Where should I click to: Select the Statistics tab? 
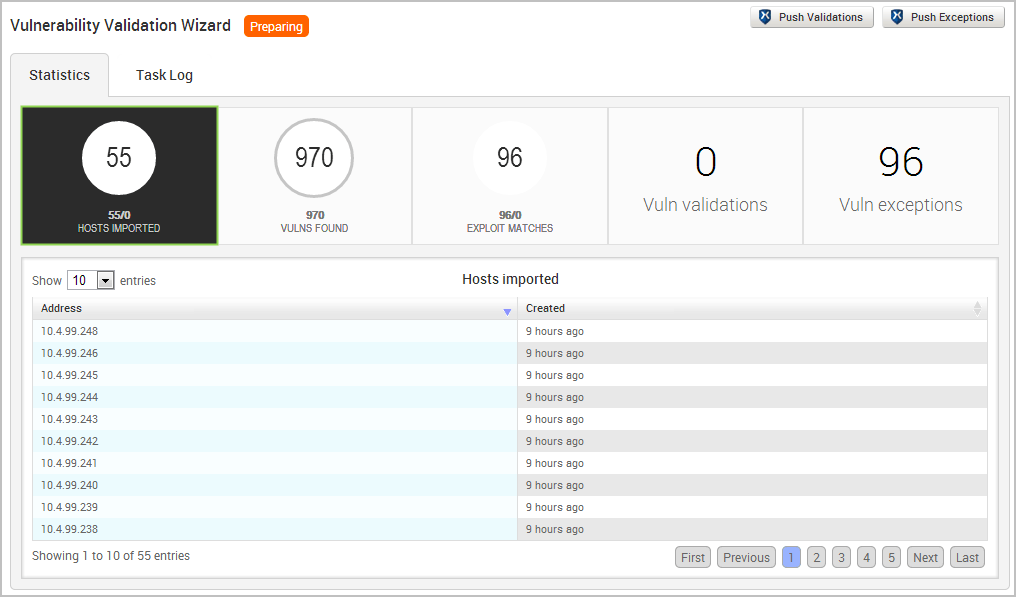click(59, 75)
